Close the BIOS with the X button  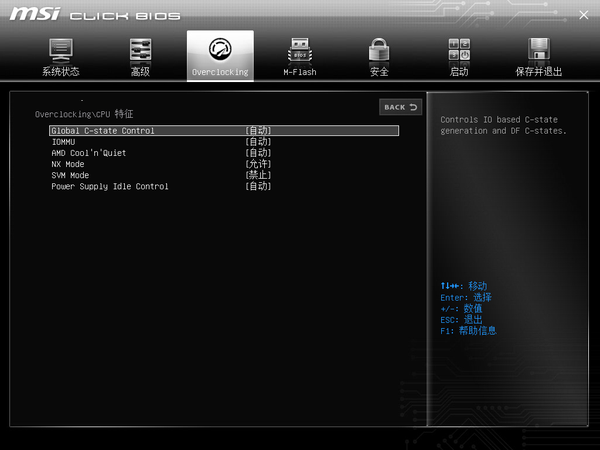pyautogui.click(x=584, y=15)
